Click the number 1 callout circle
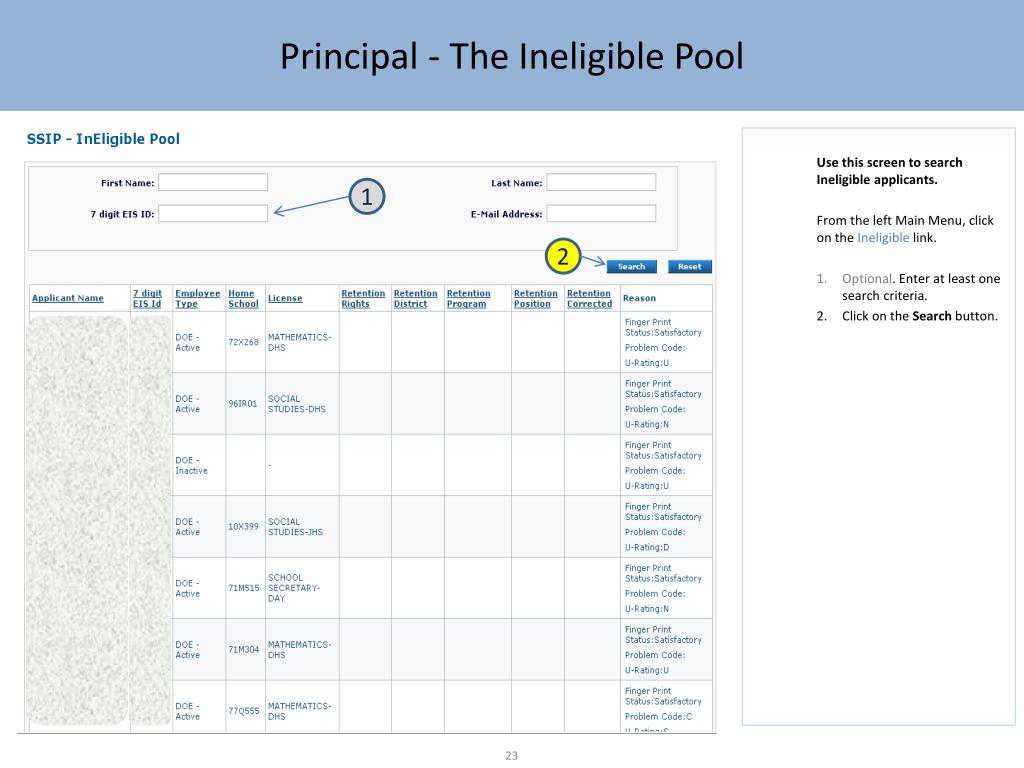The width and height of the screenshot is (1024, 768). tap(367, 197)
